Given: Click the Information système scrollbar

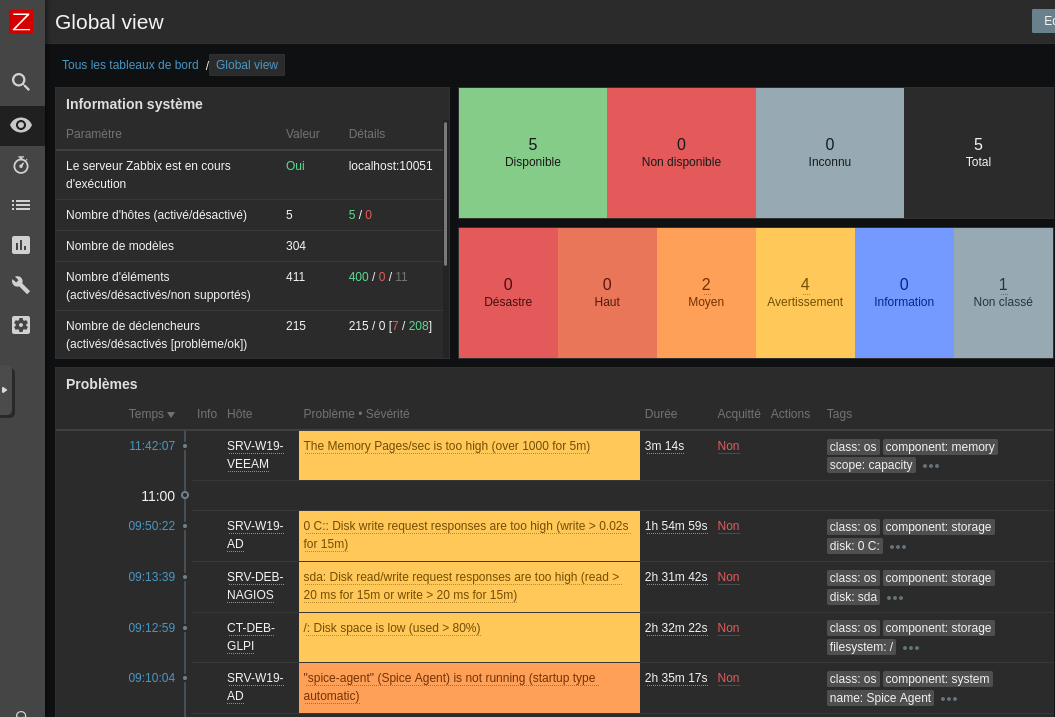Looking at the screenshot, I should (x=445, y=193).
